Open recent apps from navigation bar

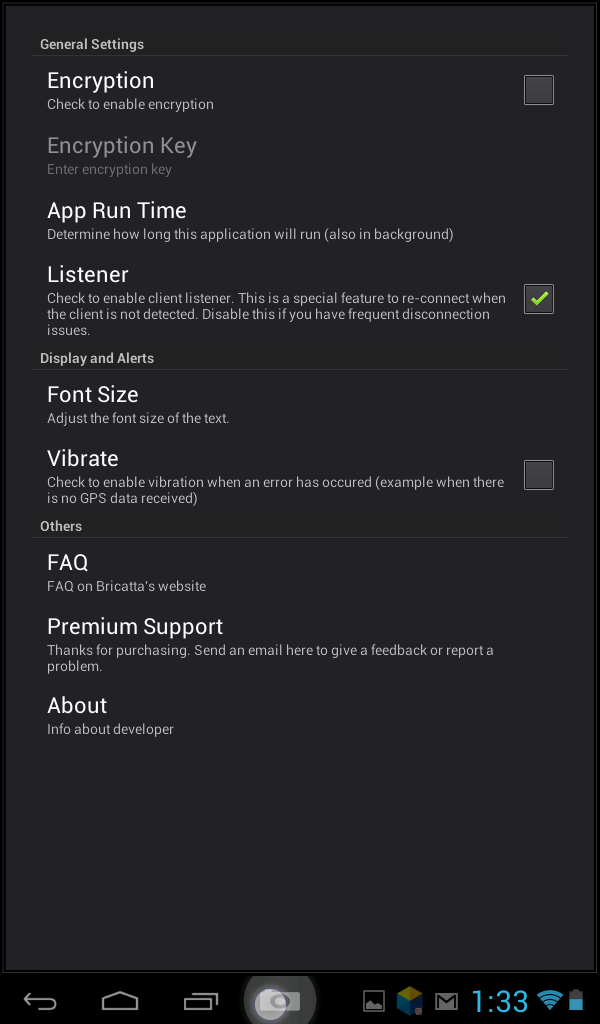198,1000
